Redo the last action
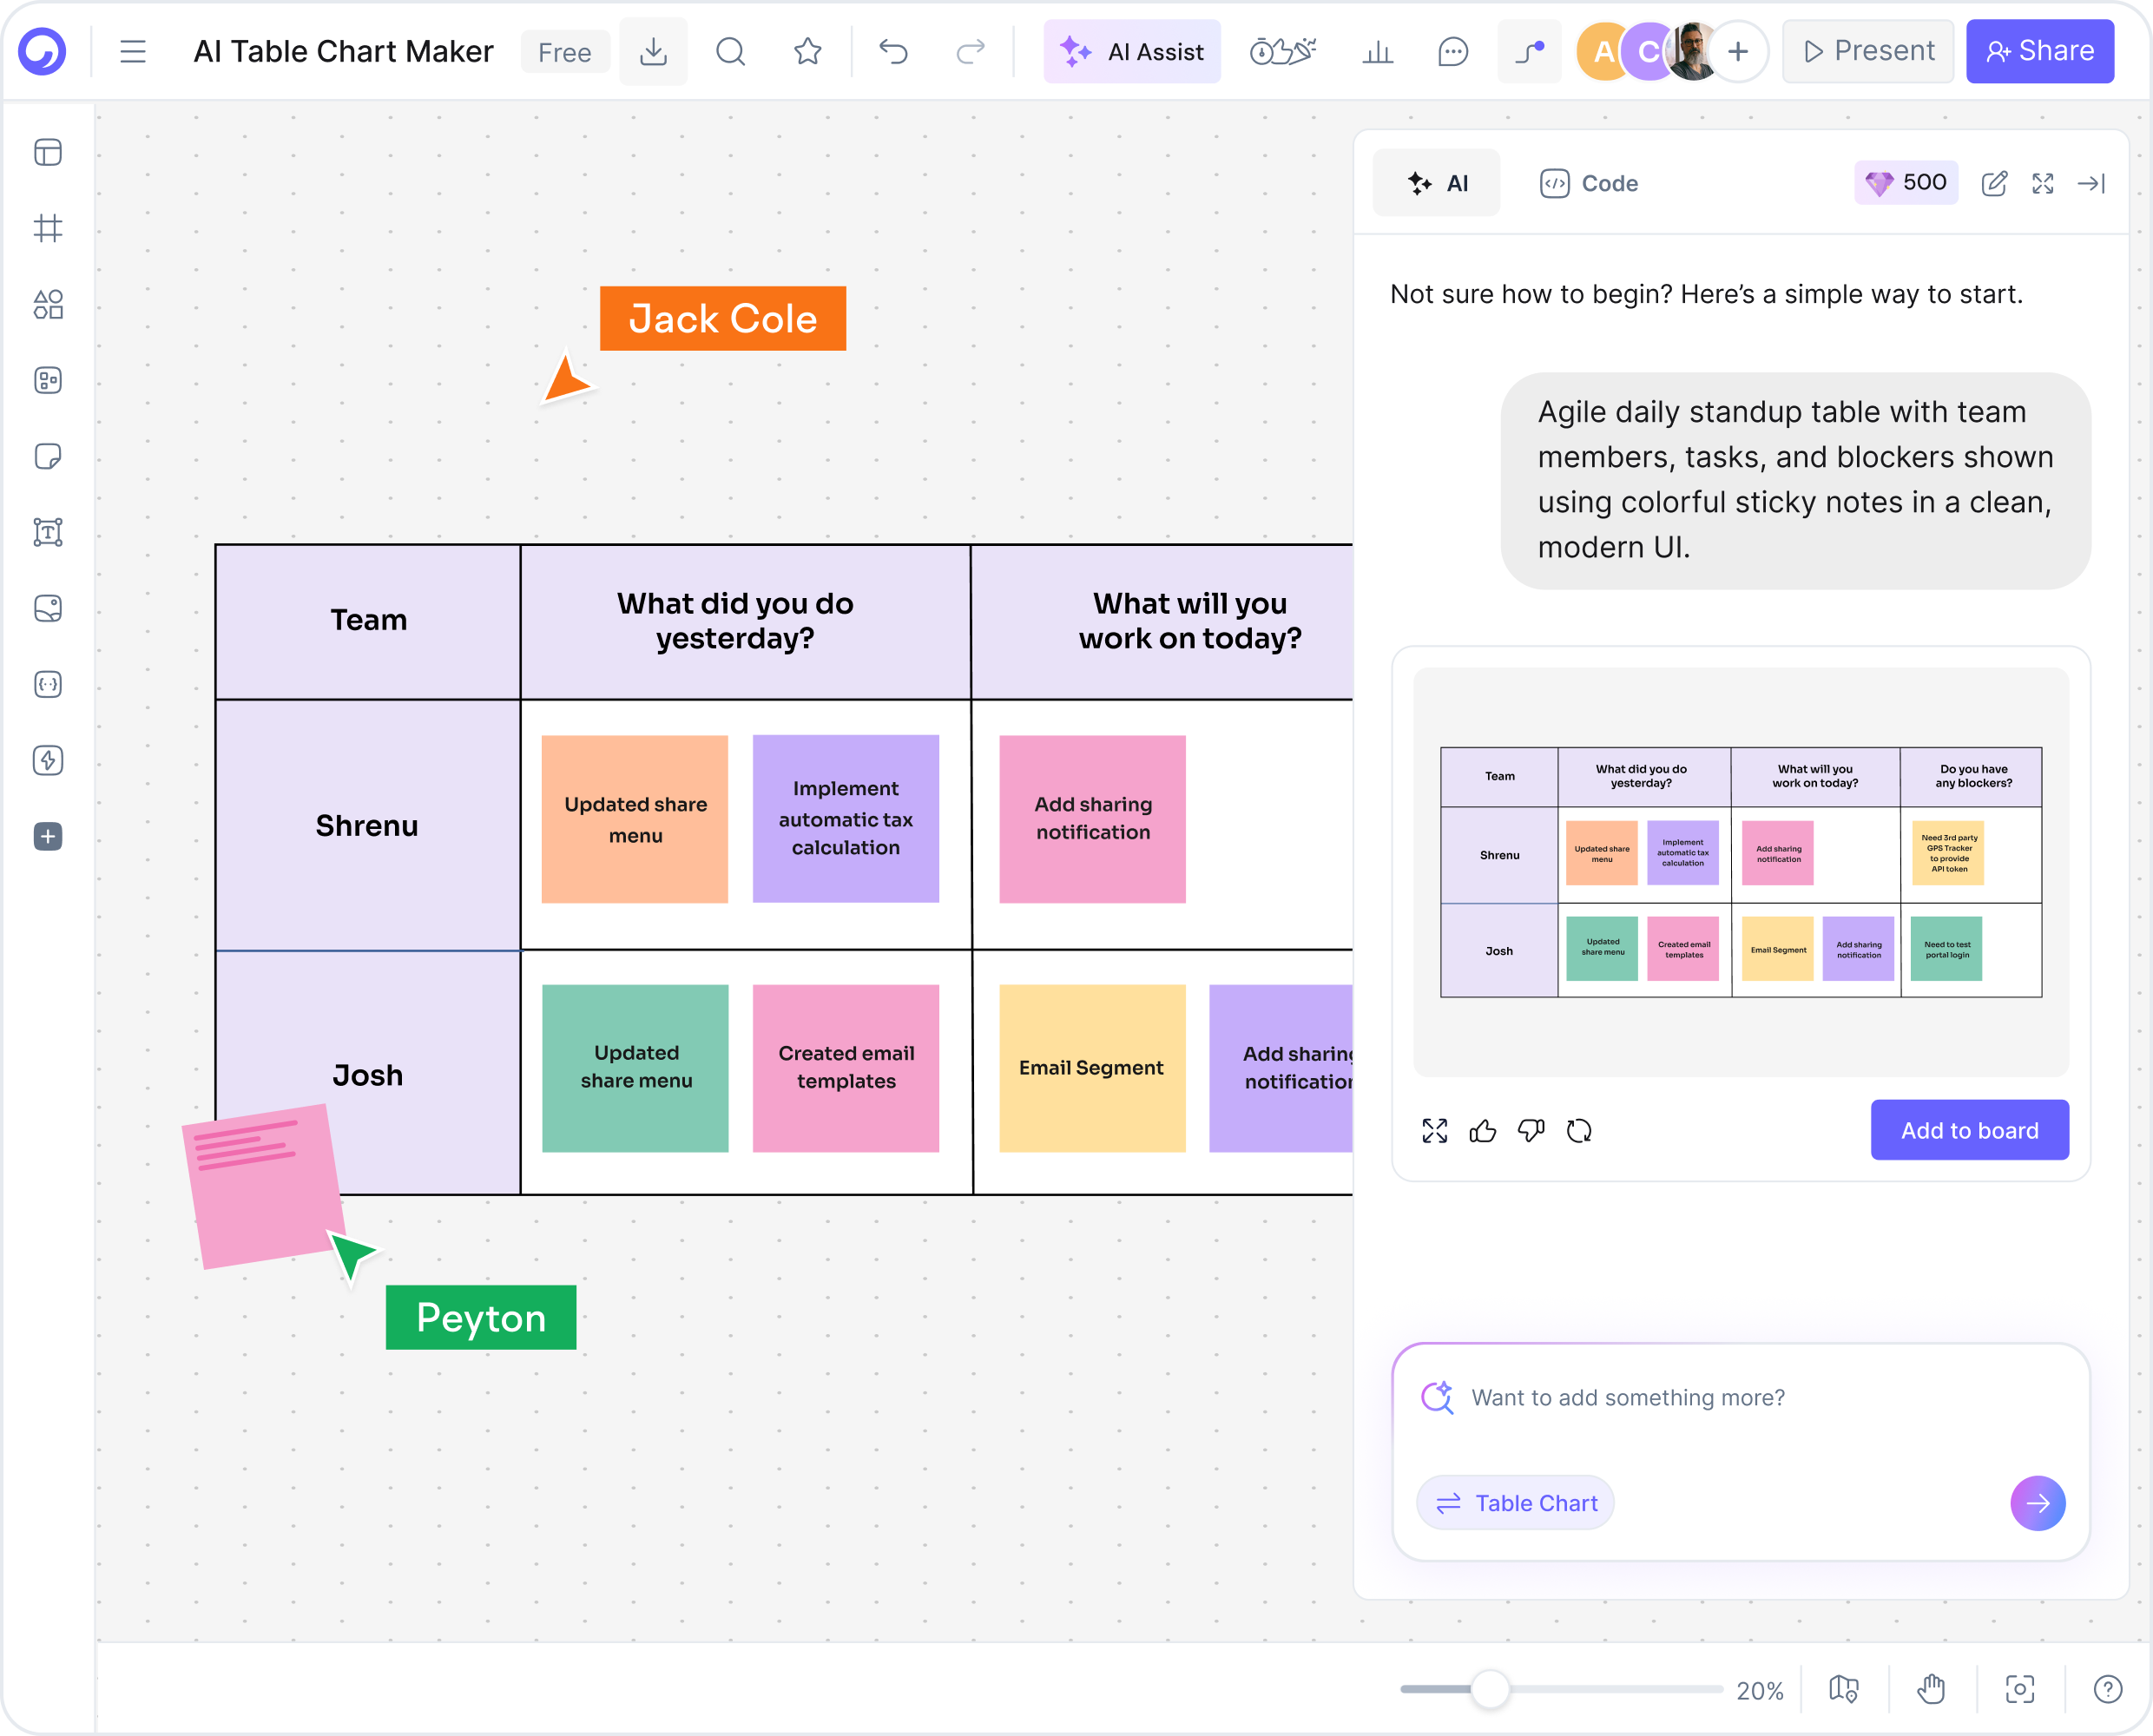 tap(970, 51)
